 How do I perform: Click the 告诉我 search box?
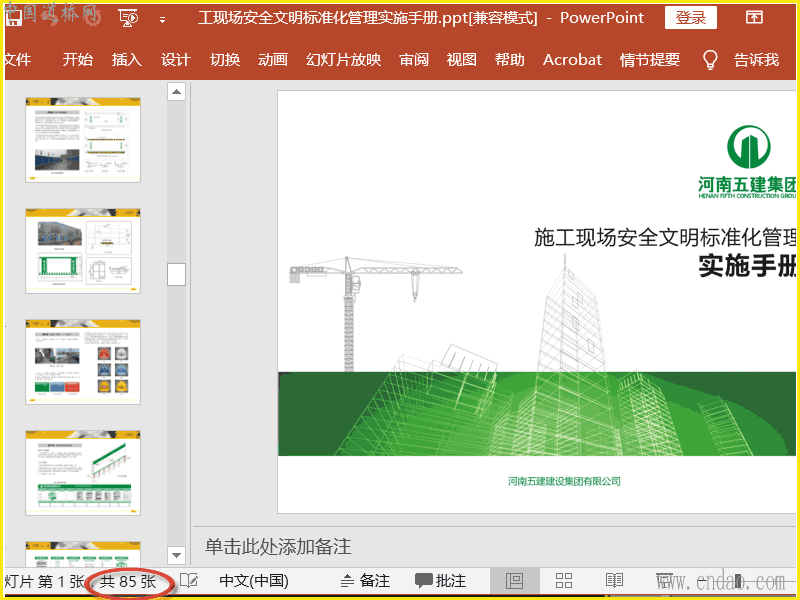click(x=757, y=60)
